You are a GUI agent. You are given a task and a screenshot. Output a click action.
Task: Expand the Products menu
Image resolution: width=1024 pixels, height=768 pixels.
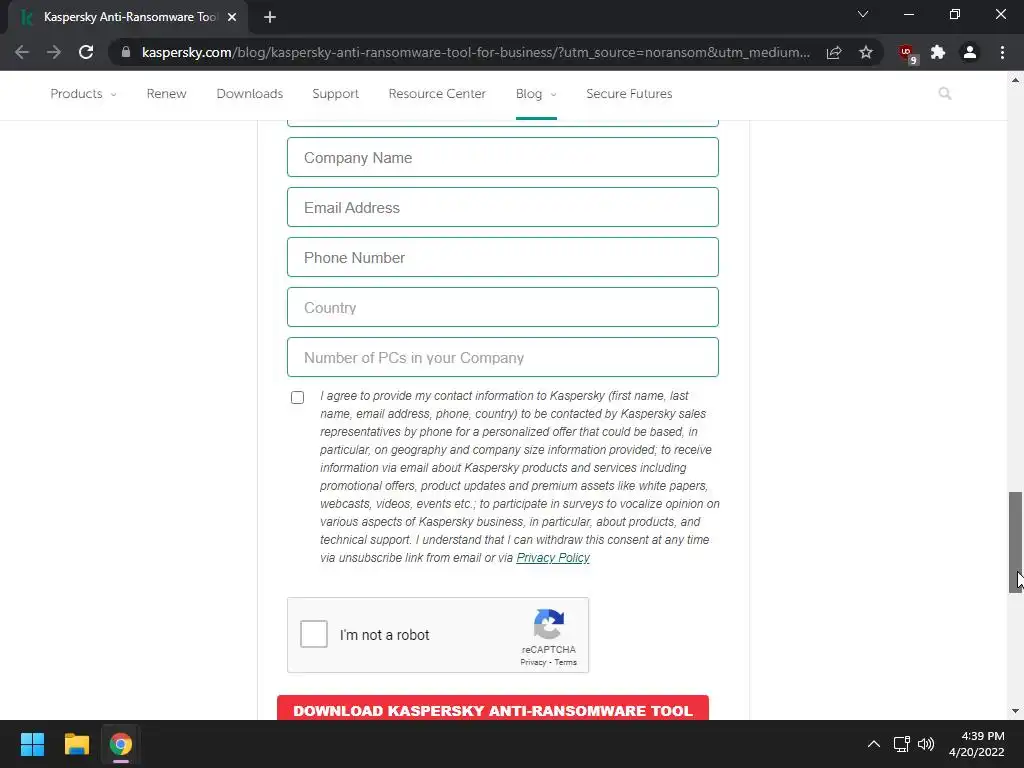coord(83,93)
